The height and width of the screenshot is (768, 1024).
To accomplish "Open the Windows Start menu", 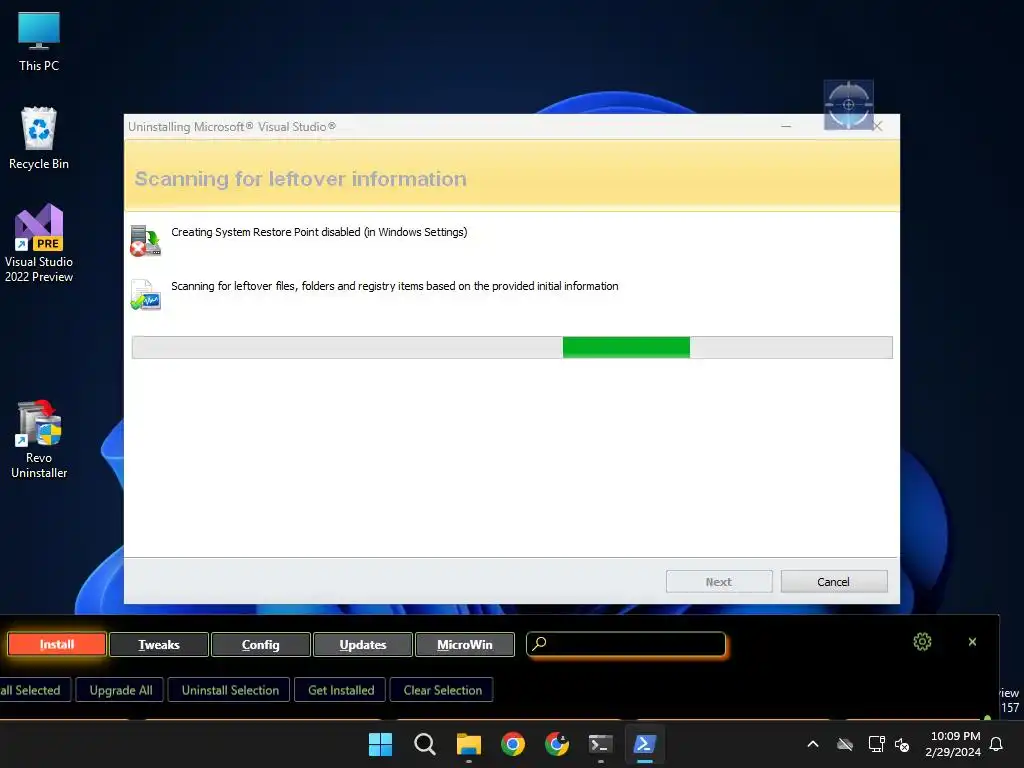I will pos(380,744).
